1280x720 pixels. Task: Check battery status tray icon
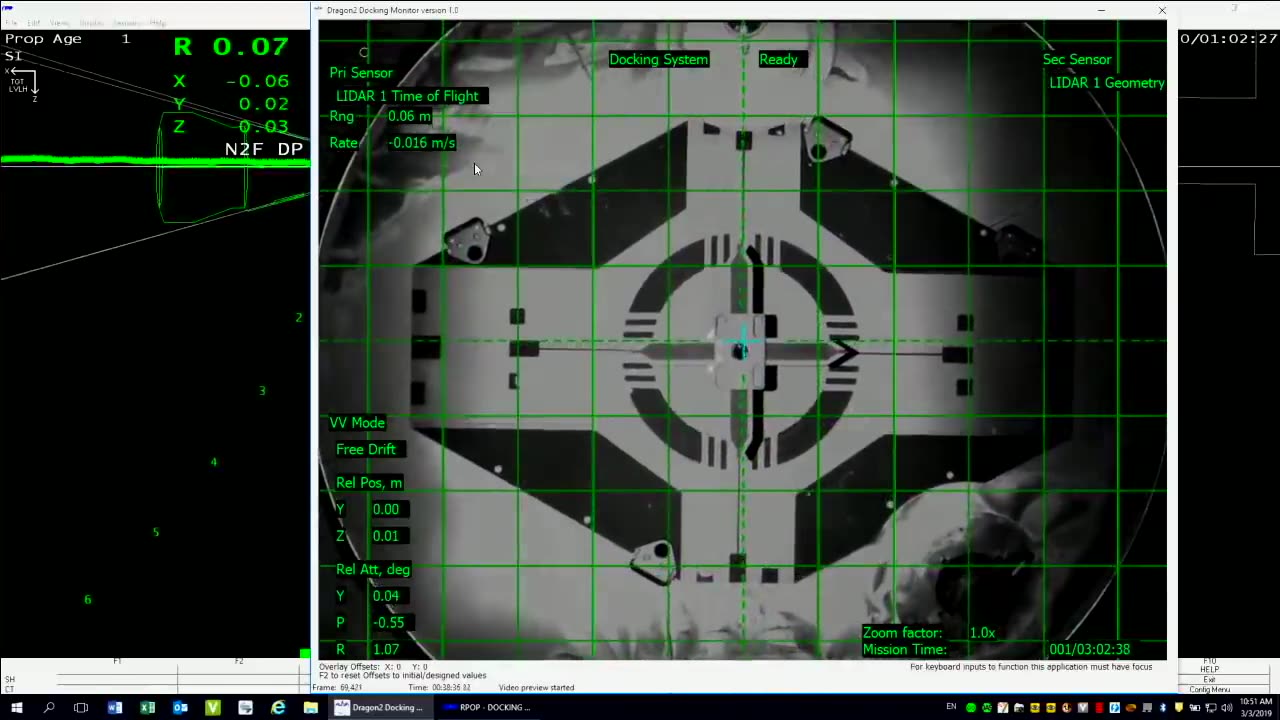(1195, 708)
